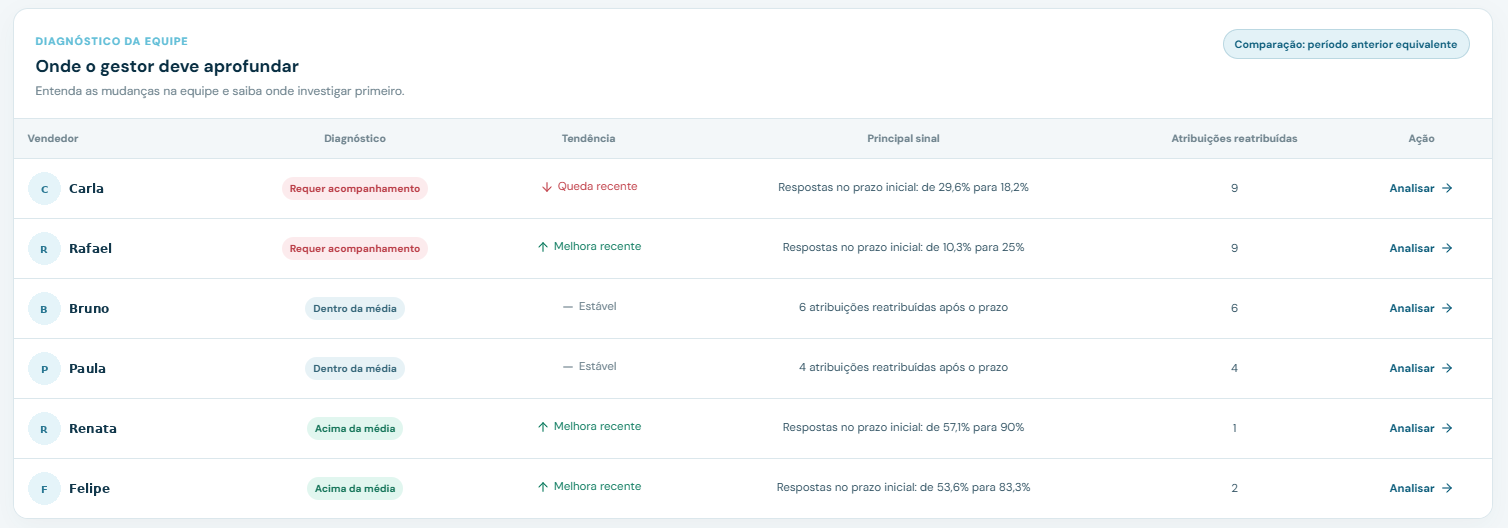Click Carla's avatar circle with letter C
This screenshot has width=1508, height=528.
44,189
